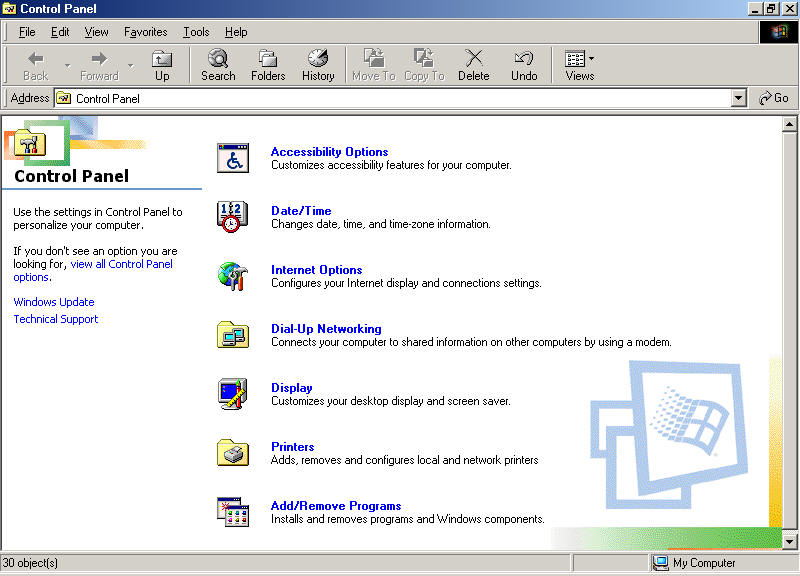800x576 pixels.
Task: Click the Go button beside address bar
Action: [773, 98]
